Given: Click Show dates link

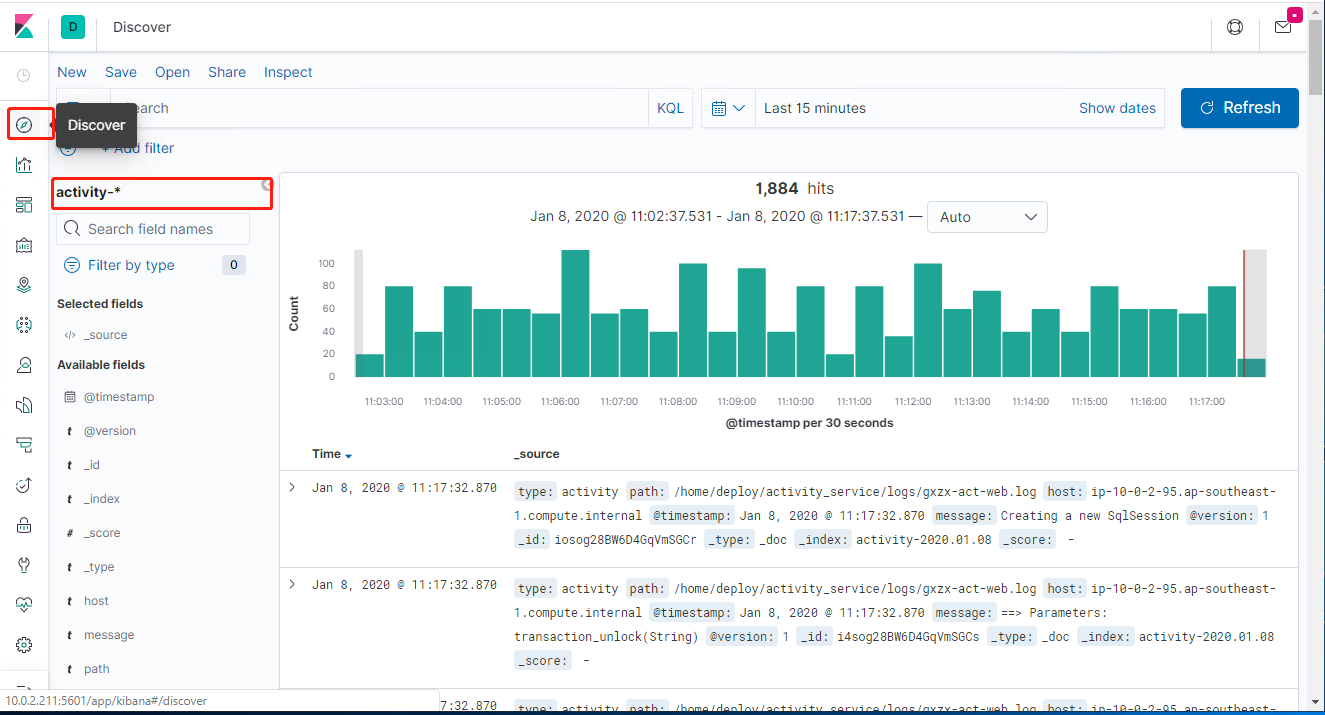Looking at the screenshot, I should pyautogui.click(x=1117, y=108).
